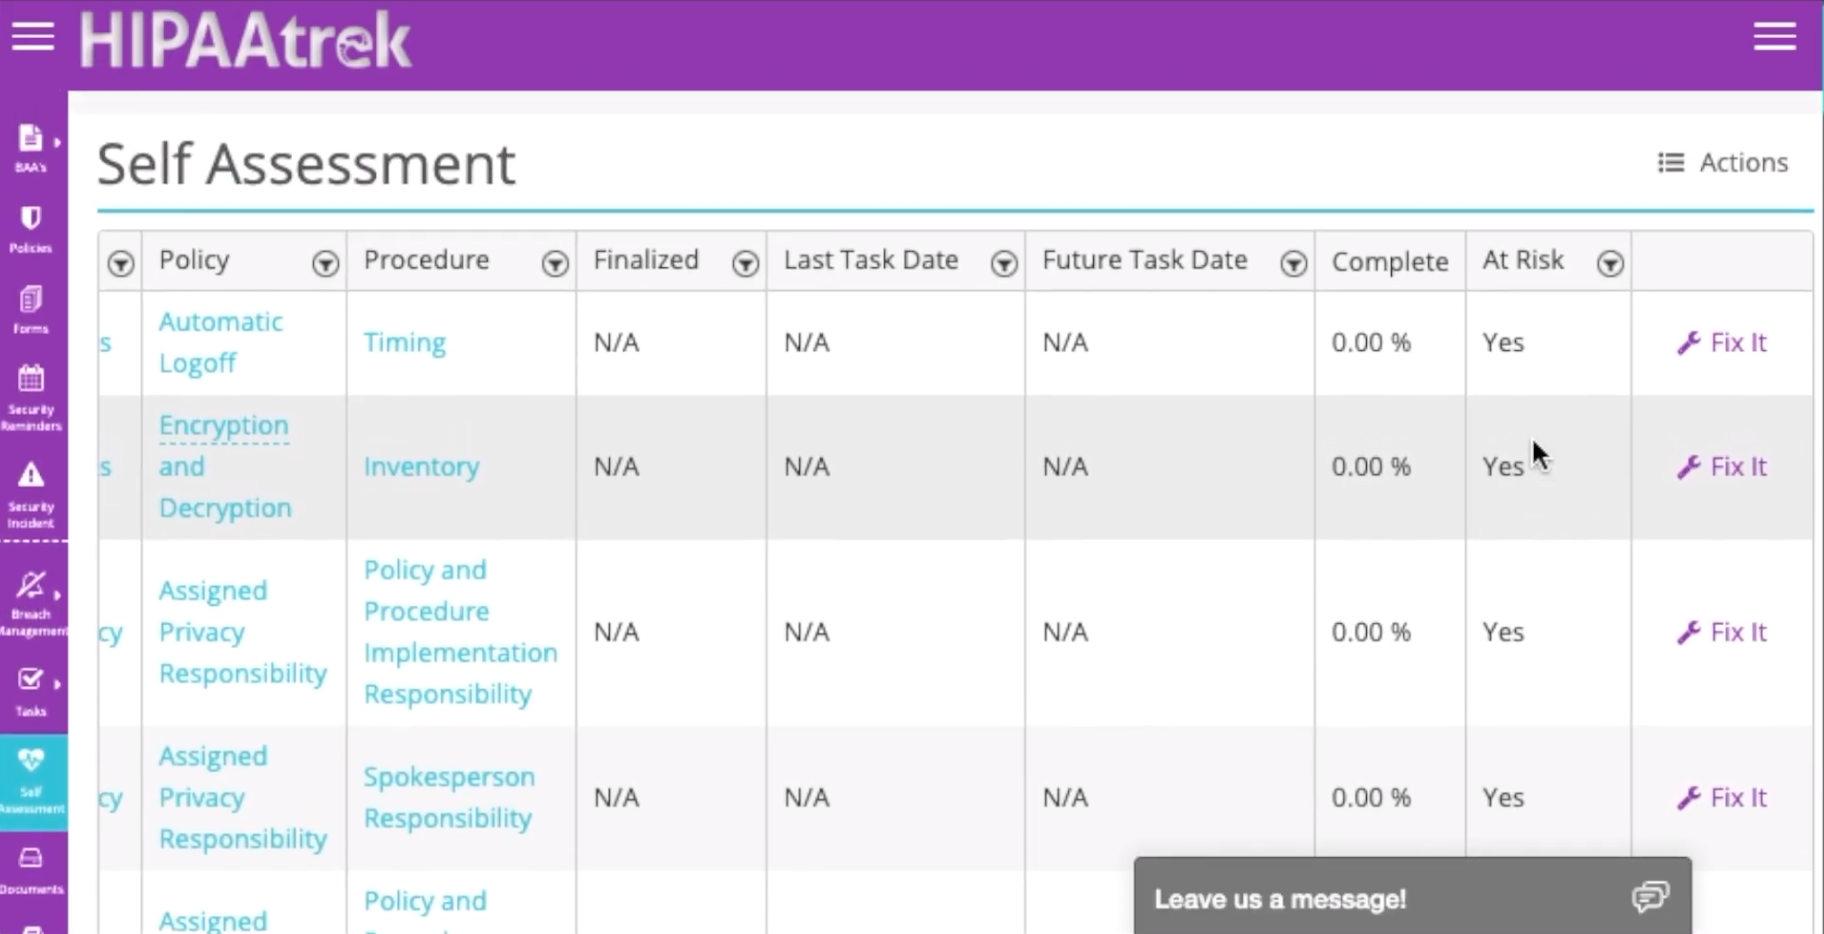1824x934 pixels.
Task: Open the BAA's section in the sidebar
Action: pos(31,149)
